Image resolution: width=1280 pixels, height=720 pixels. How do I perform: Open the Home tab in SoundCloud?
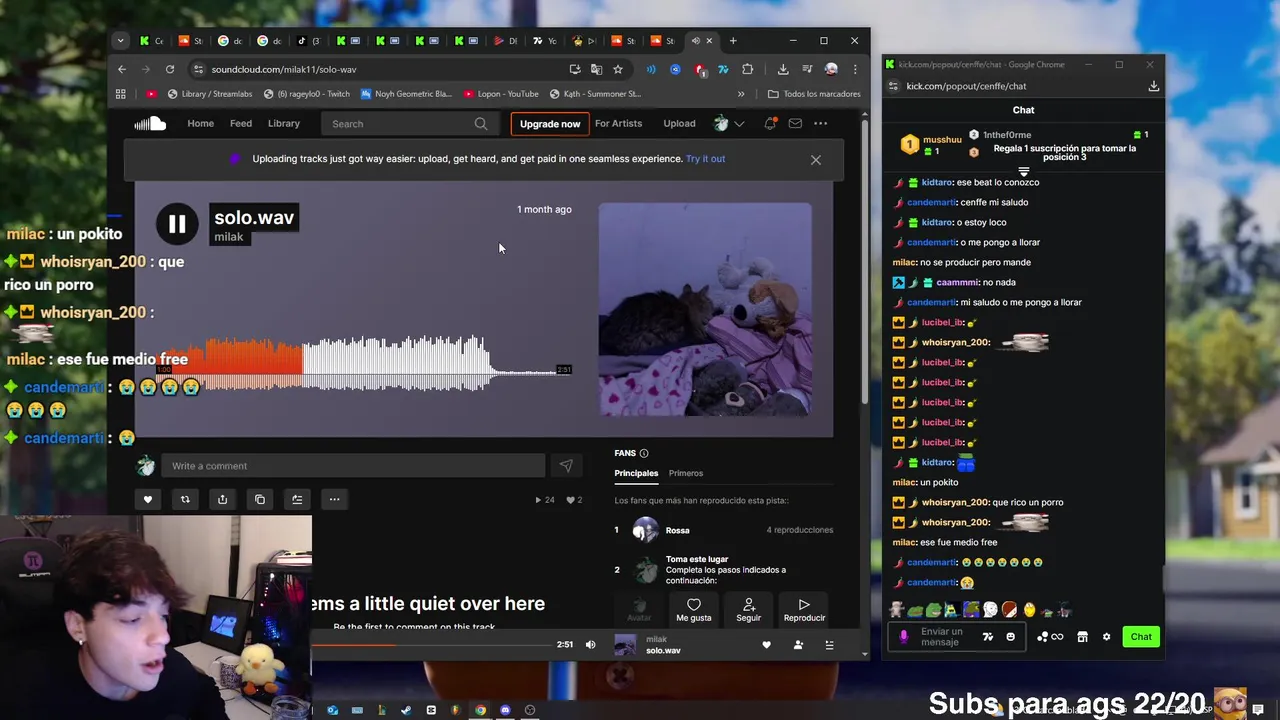(200, 123)
